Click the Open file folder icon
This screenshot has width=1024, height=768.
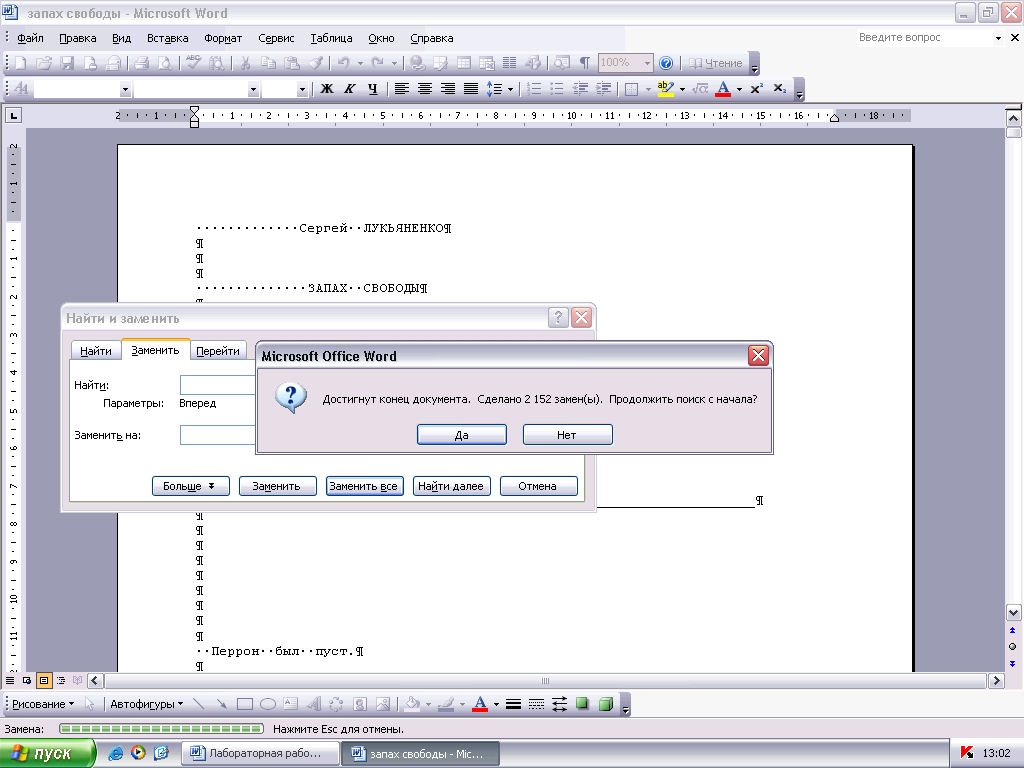(x=44, y=63)
